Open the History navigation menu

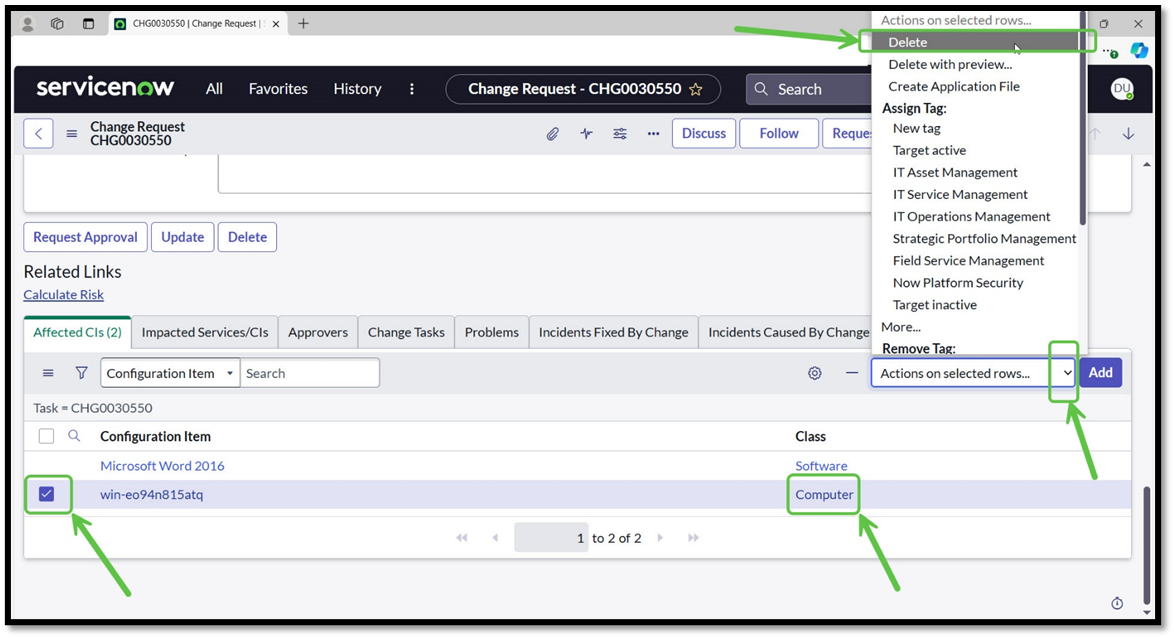coord(357,89)
